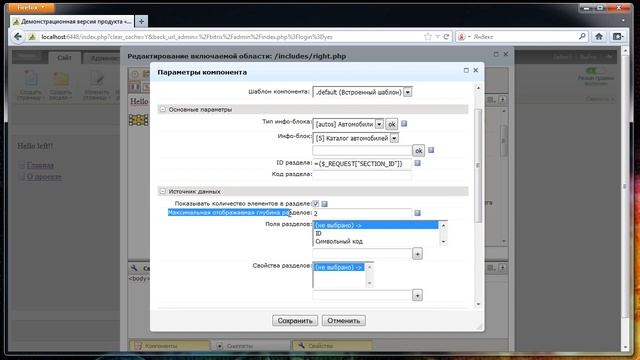Click plus button under Поля разделов
The width and height of the screenshot is (640, 360).
click(x=417, y=254)
